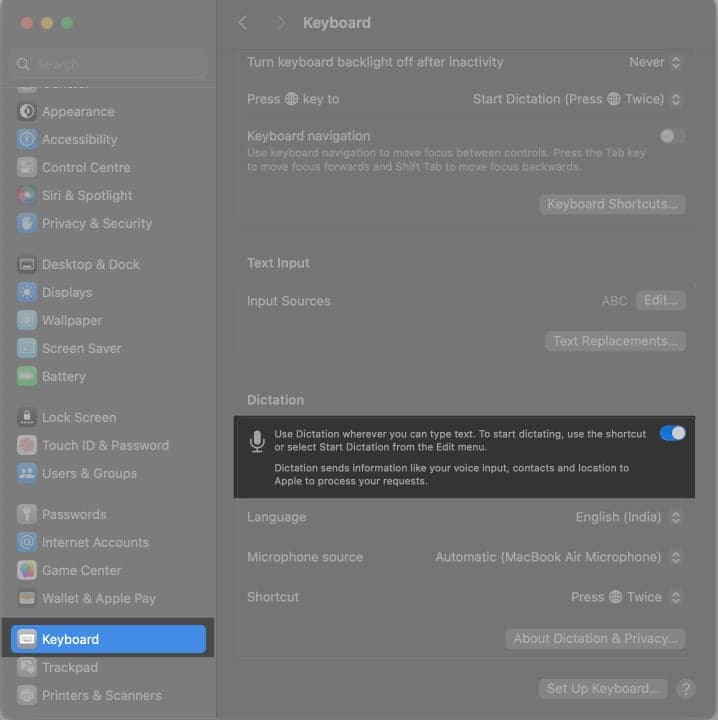The width and height of the screenshot is (718, 720).
Task: Click the Wallpaper icon in sidebar
Action: (x=27, y=321)
